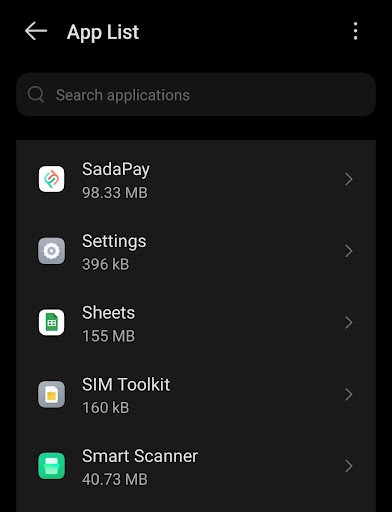Open the SIM Toolkit list entry

(196, 395)
